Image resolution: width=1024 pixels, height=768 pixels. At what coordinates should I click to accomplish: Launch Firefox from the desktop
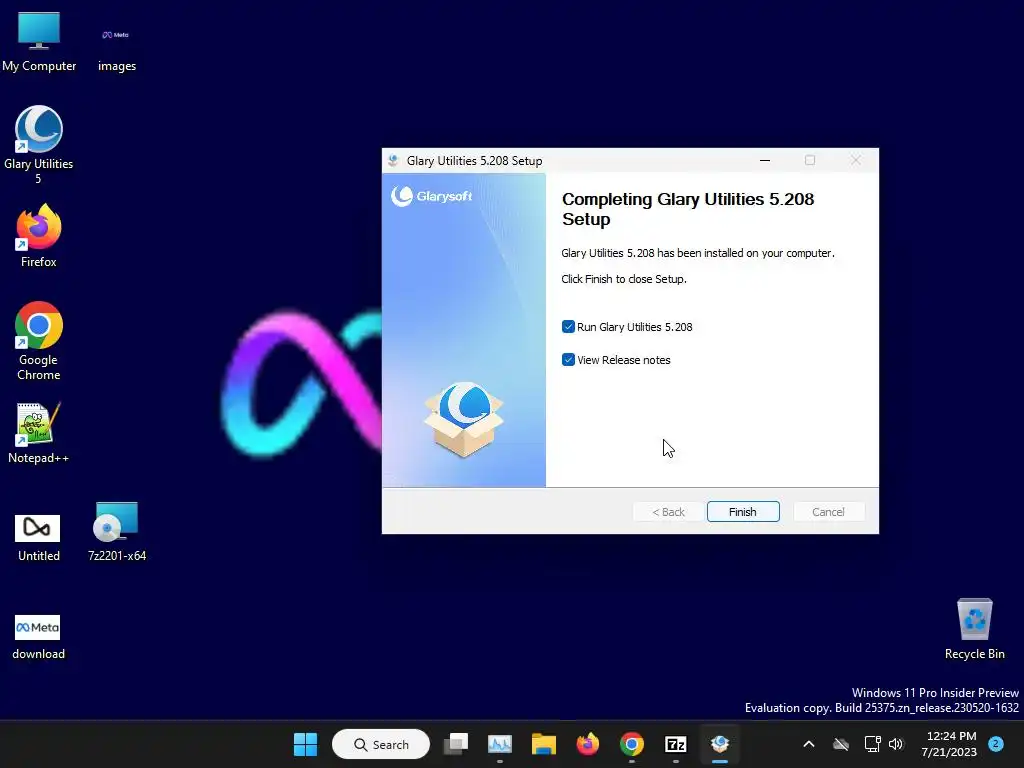coord(39,235)
